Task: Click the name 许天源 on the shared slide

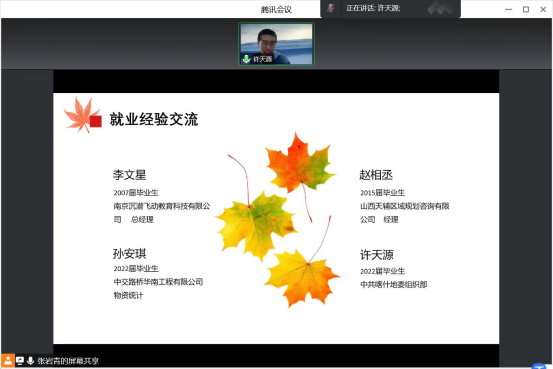Action: click(x=377, y=255)
